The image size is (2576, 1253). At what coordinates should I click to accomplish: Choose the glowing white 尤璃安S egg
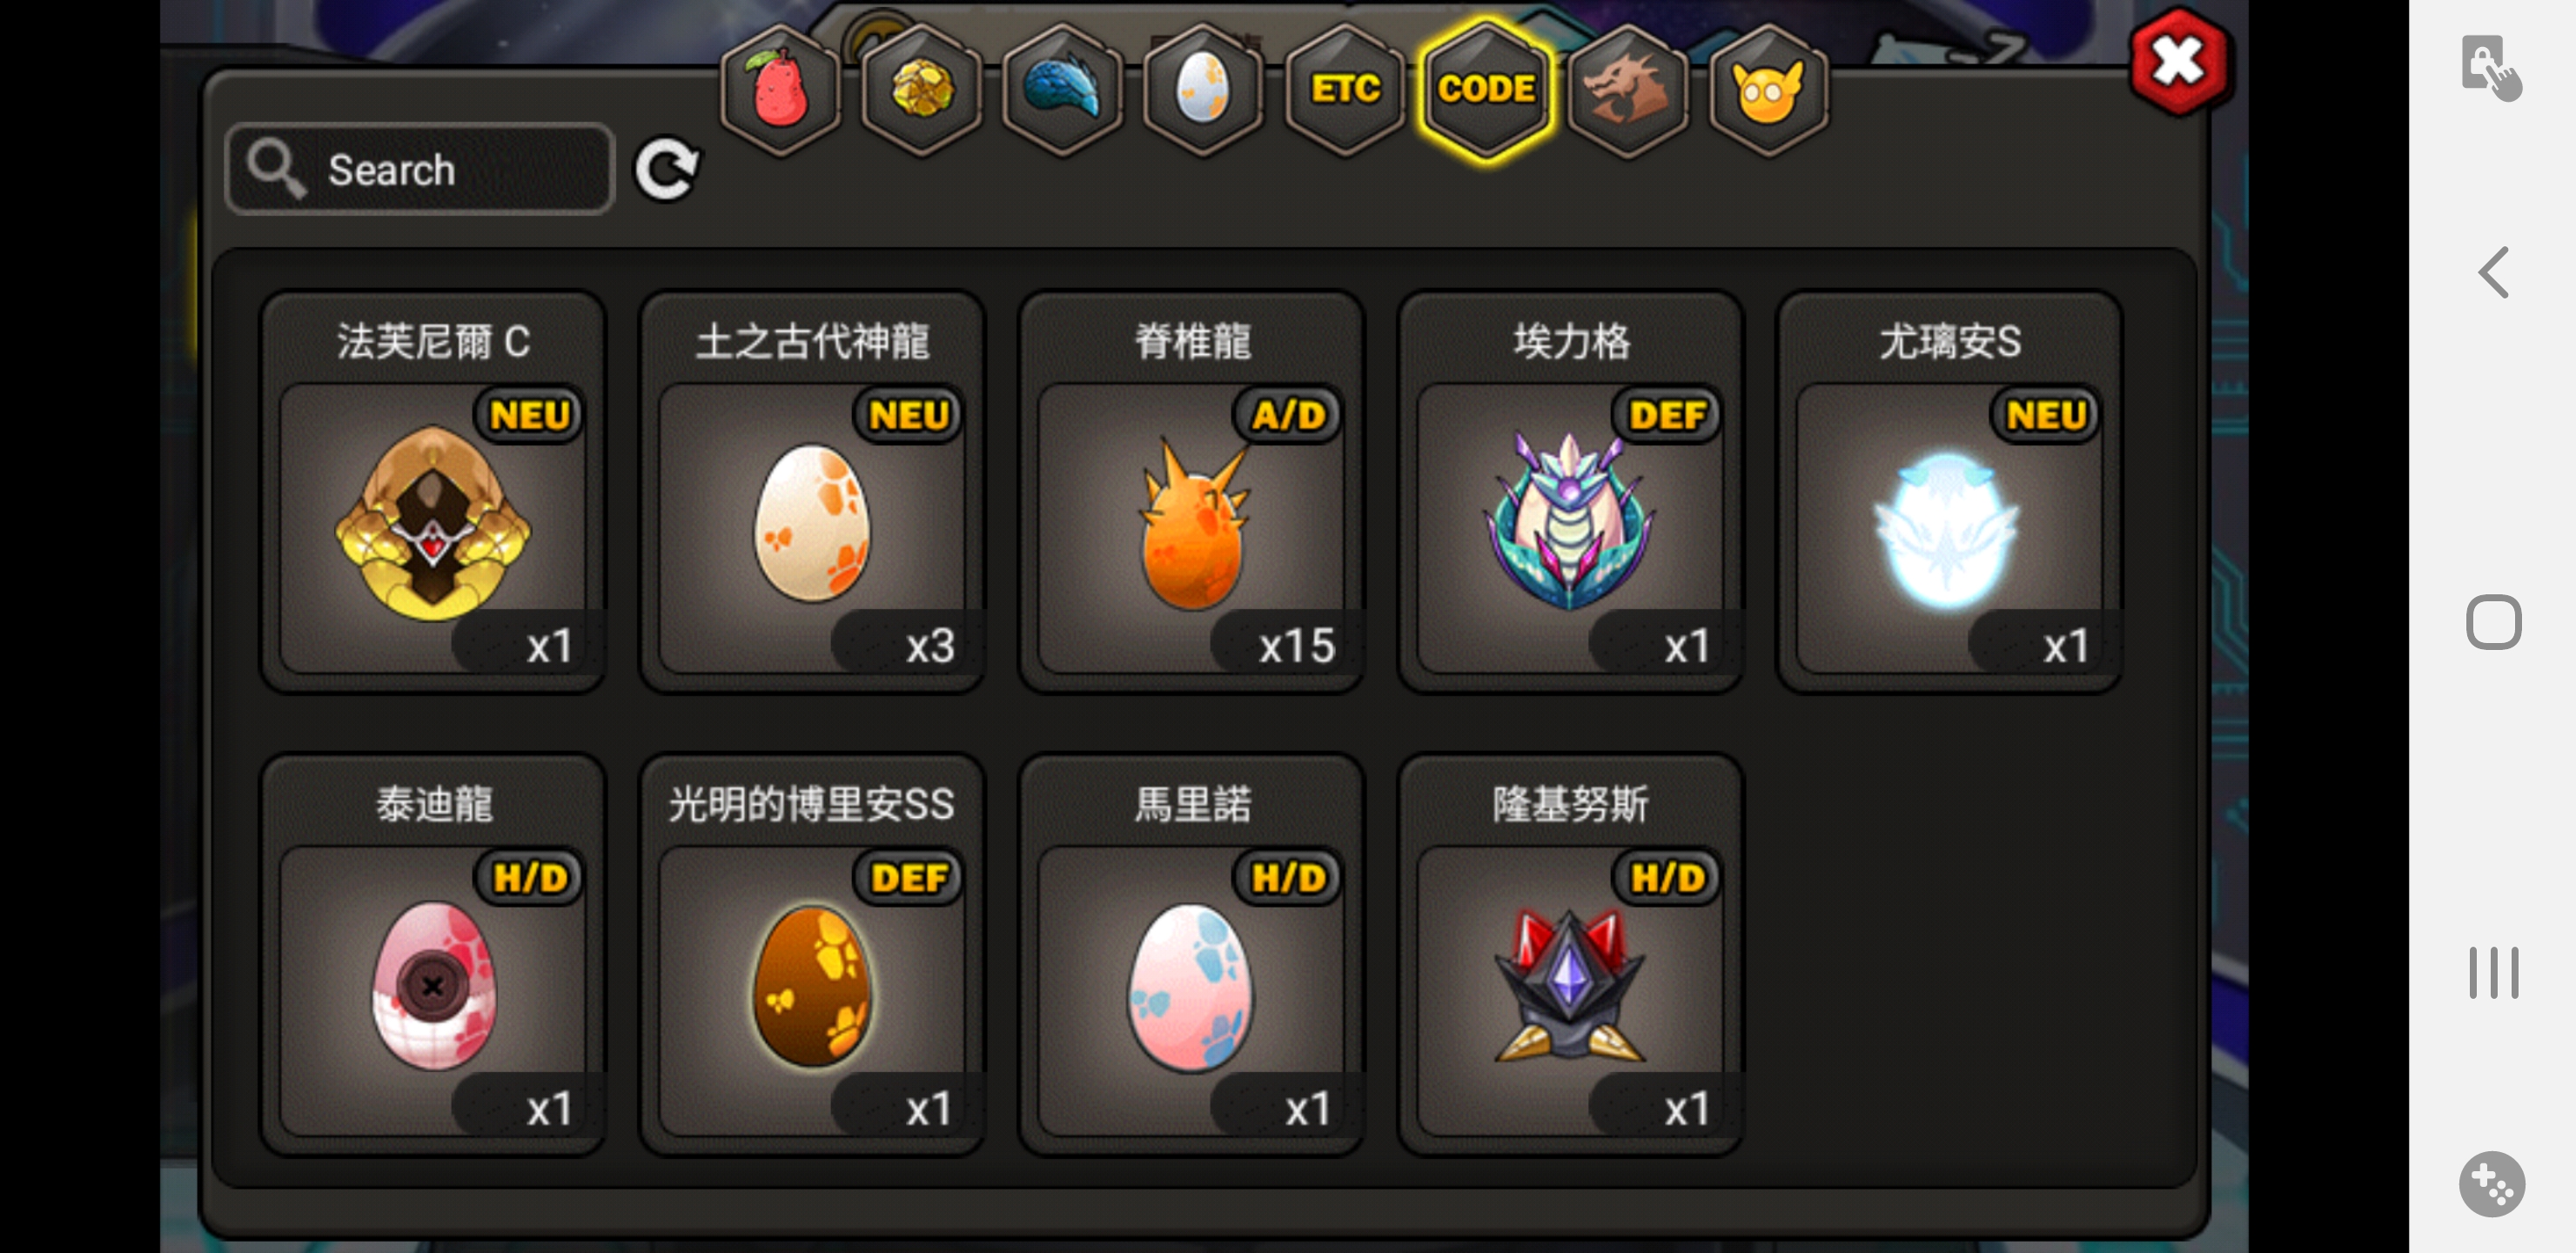(1949, 492)
